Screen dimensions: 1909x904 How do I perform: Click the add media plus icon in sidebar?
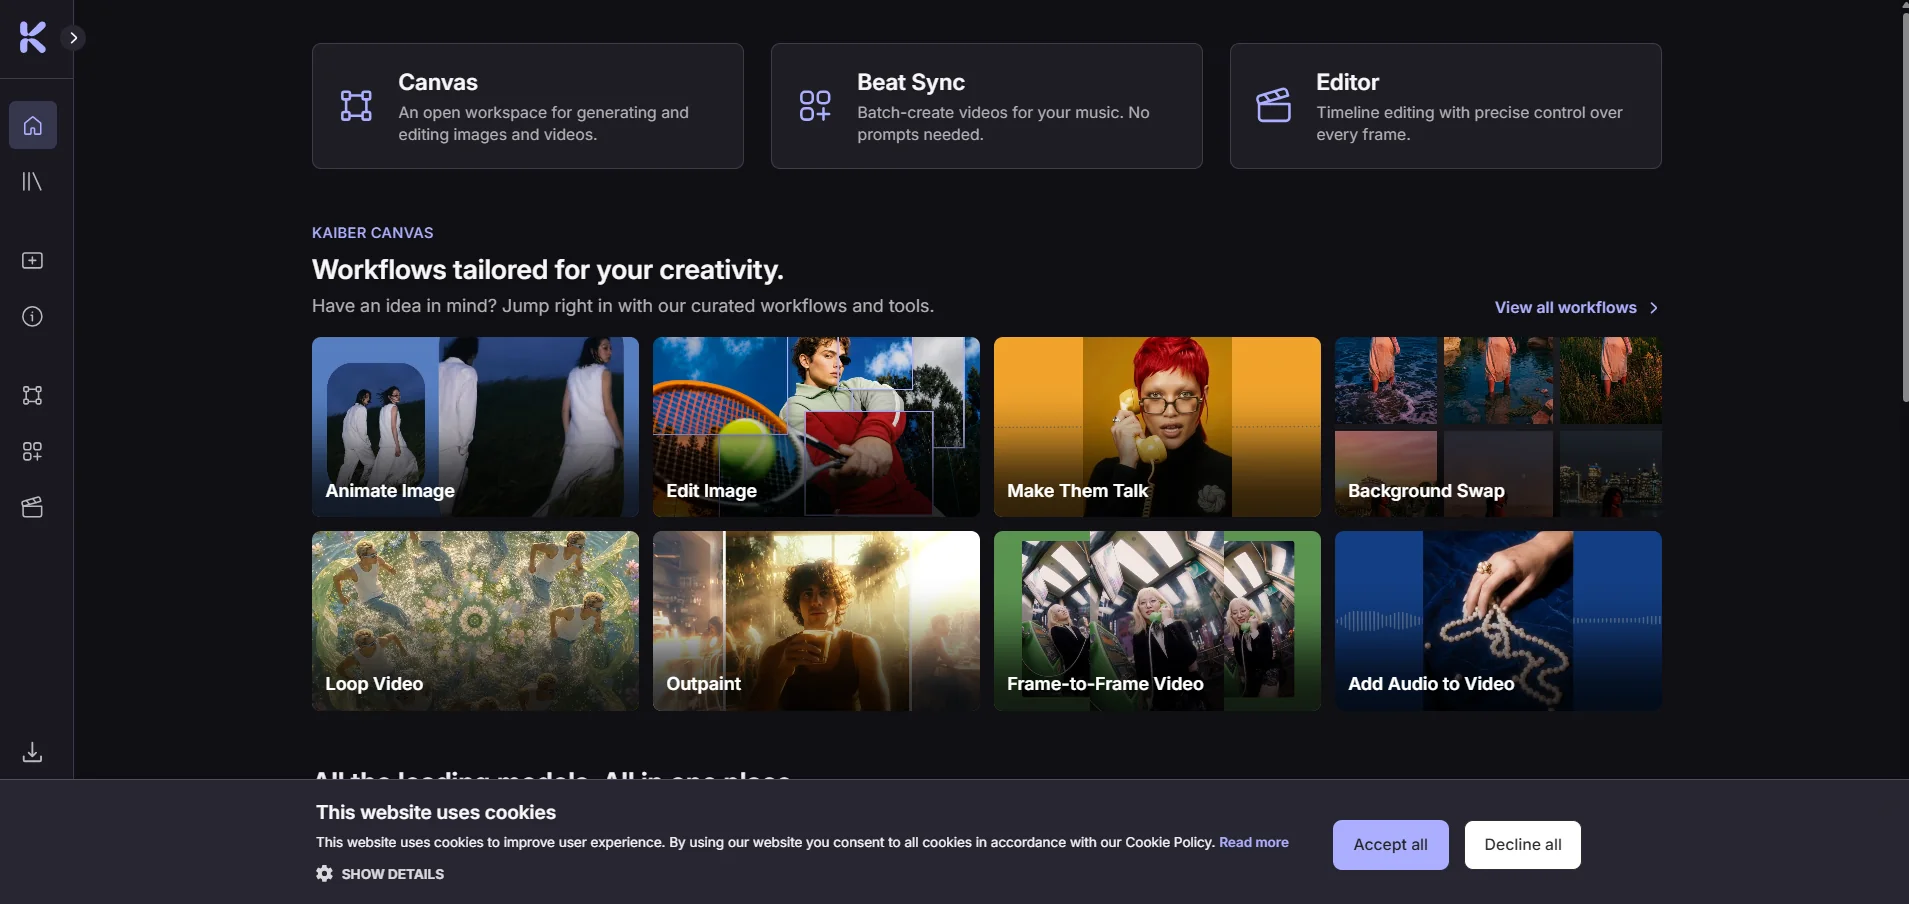(33, 260)
